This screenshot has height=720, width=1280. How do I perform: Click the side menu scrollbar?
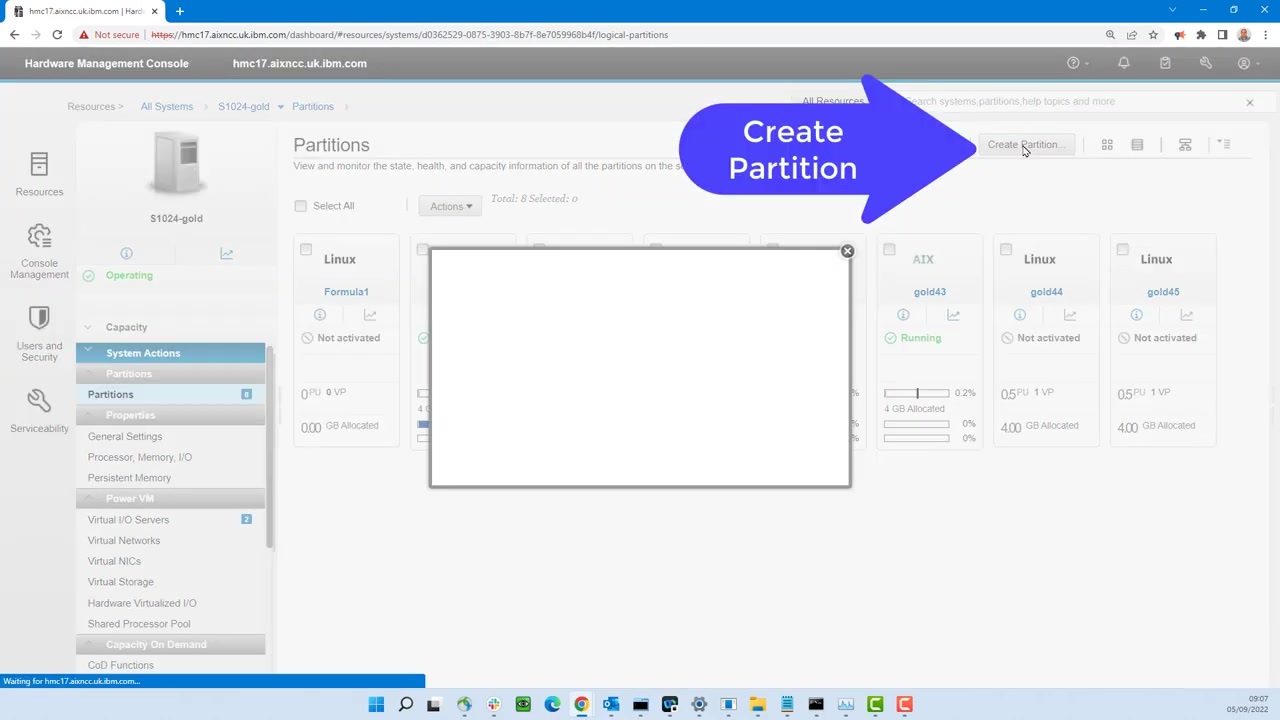pos(270,445)
